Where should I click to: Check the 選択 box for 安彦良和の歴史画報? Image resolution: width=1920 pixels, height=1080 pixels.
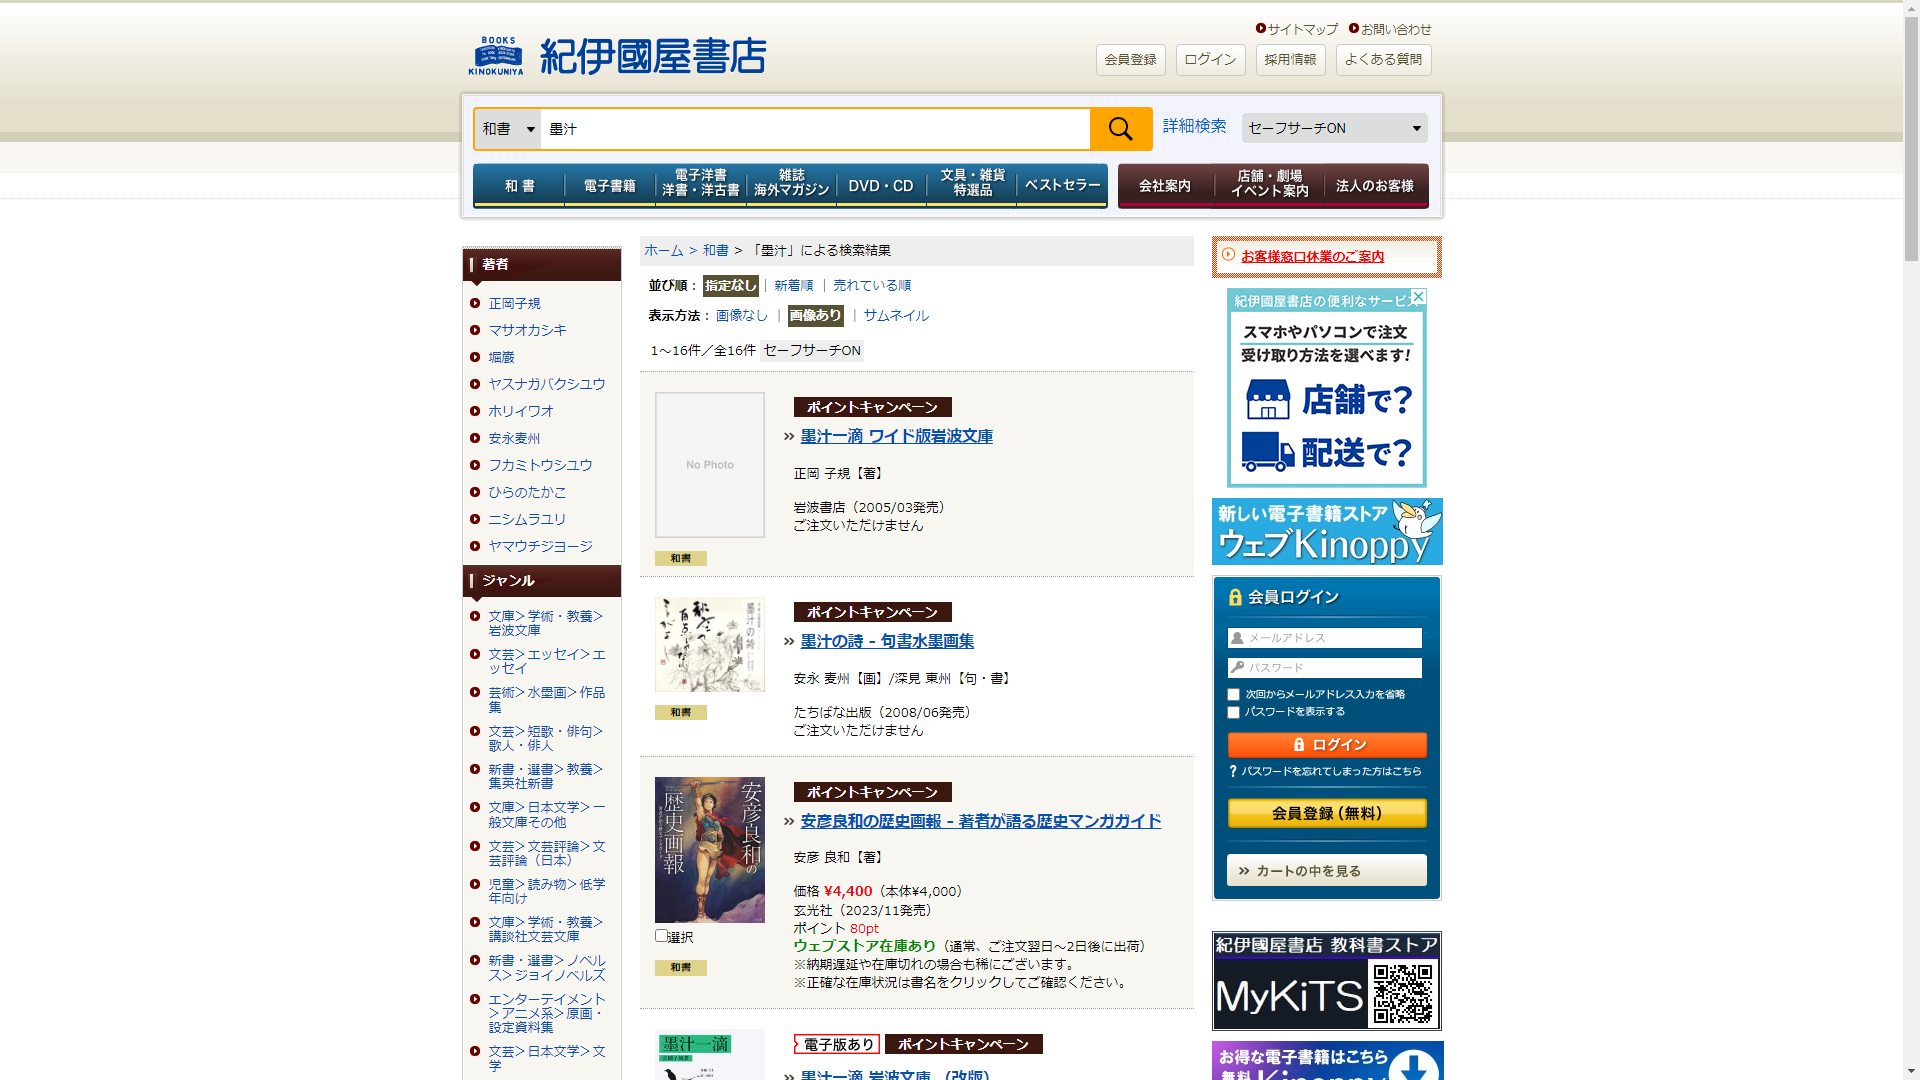click(x=661, y=936)
